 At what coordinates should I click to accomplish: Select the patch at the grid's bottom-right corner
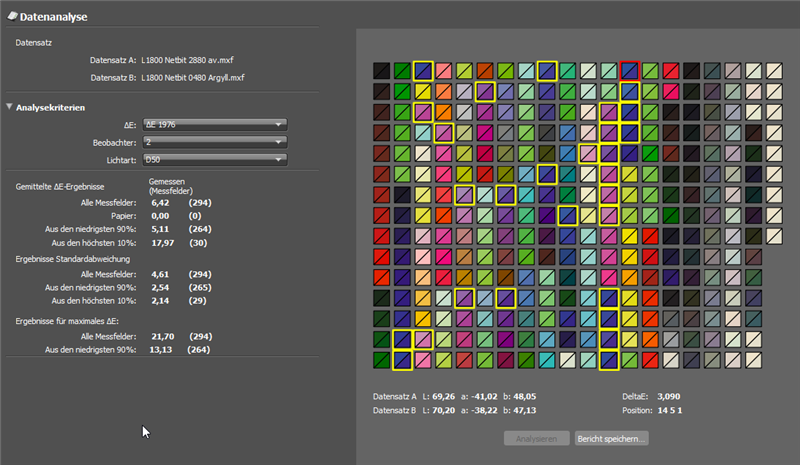tap(754, 360)
